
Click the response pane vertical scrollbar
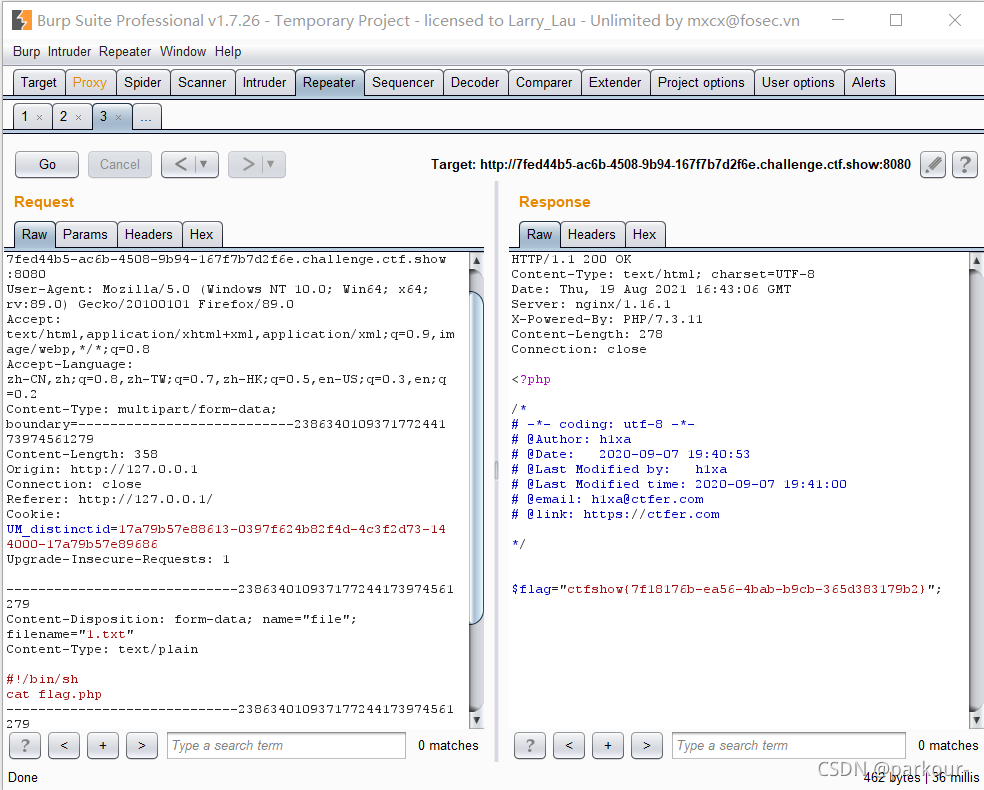976,490
